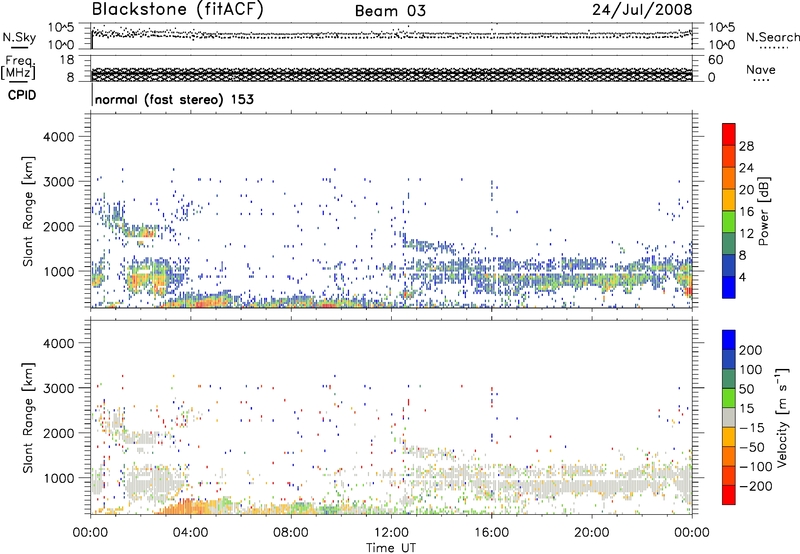
Task: Click the Velocity [m s⁻¹] colorbar title
Action: pyautogui.click(x=782, y=417)
